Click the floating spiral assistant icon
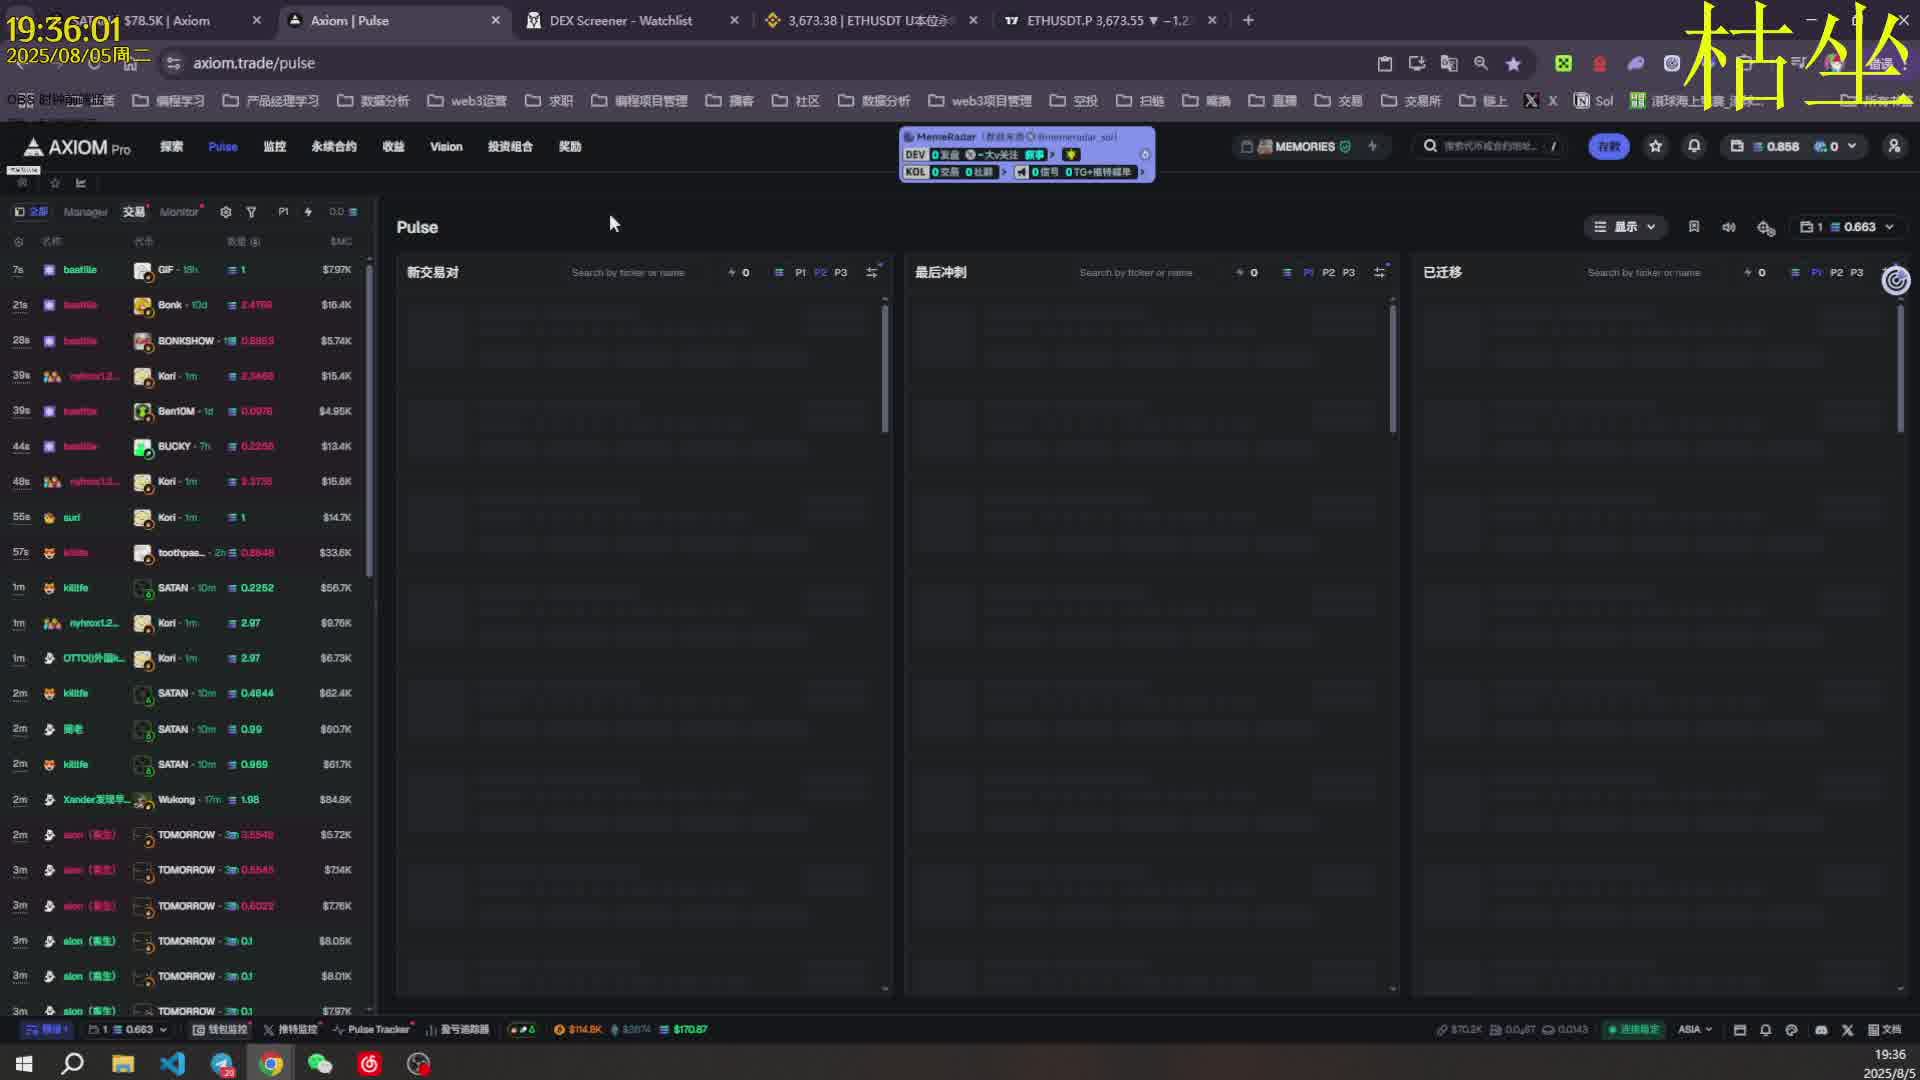The image size is (1920, 1080). point(1896,281)
